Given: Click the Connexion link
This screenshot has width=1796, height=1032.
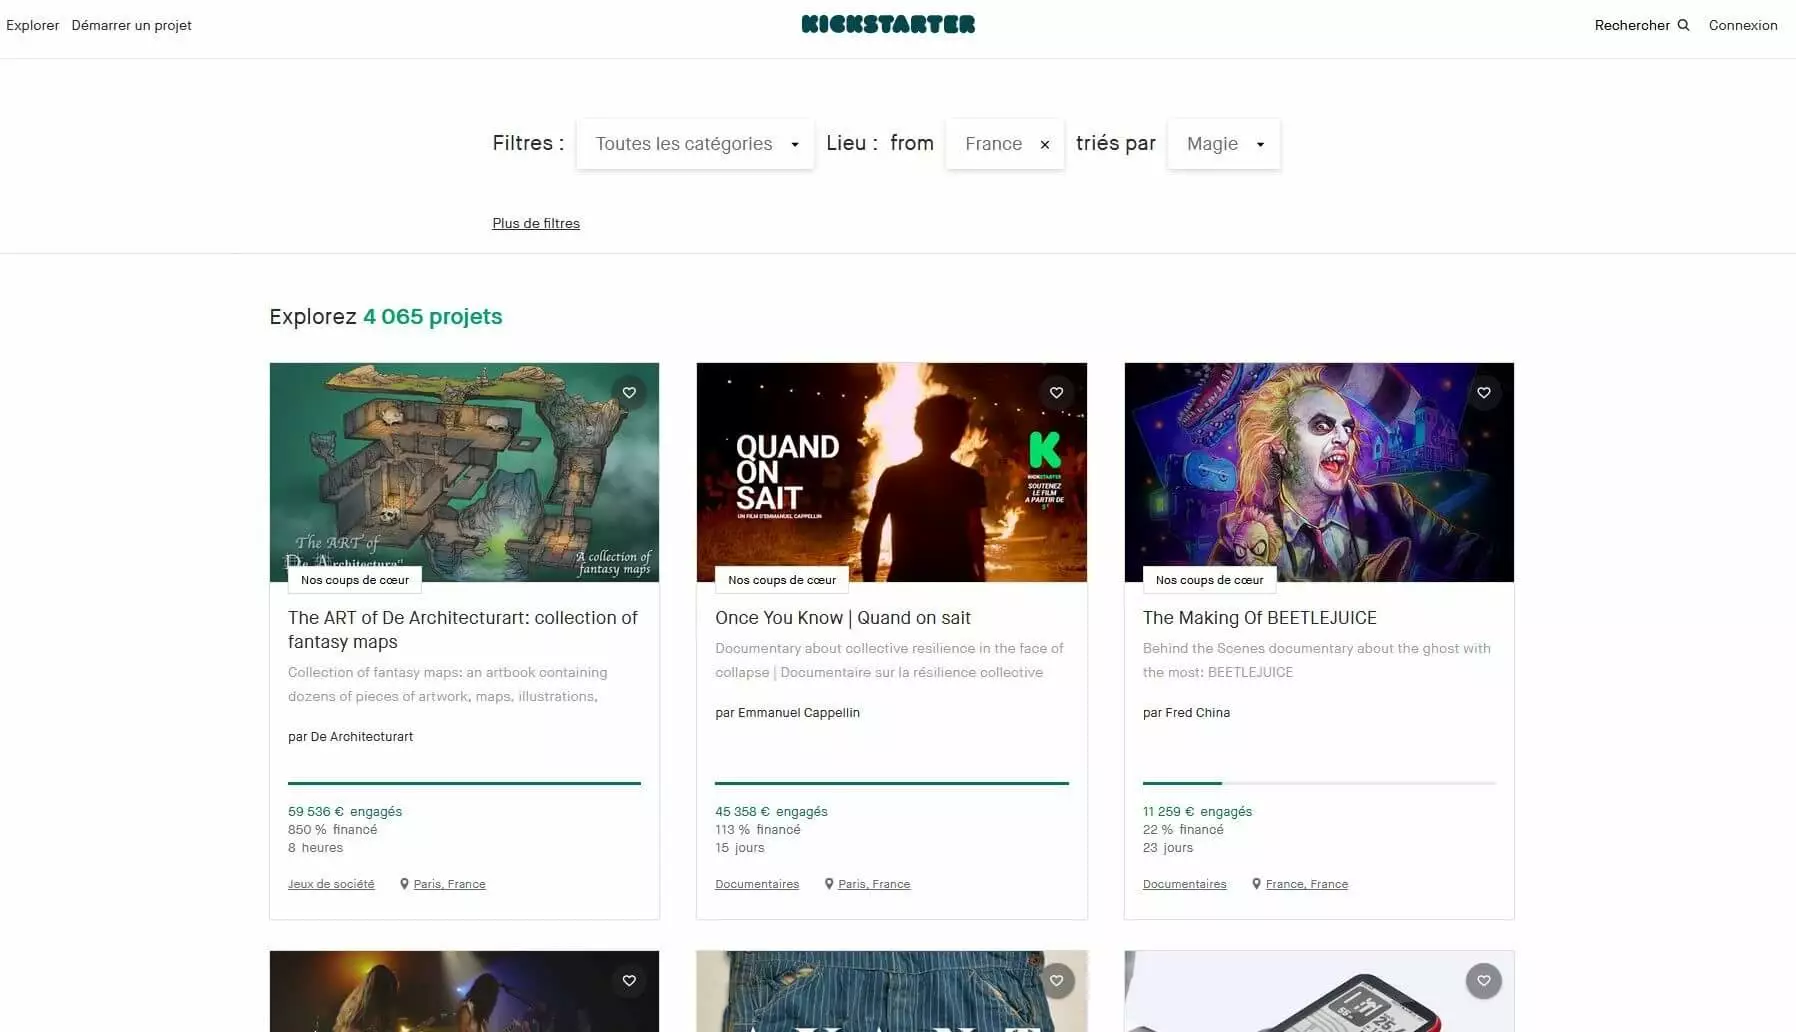Looking at the screenshot, I should tap(1742, 25).
